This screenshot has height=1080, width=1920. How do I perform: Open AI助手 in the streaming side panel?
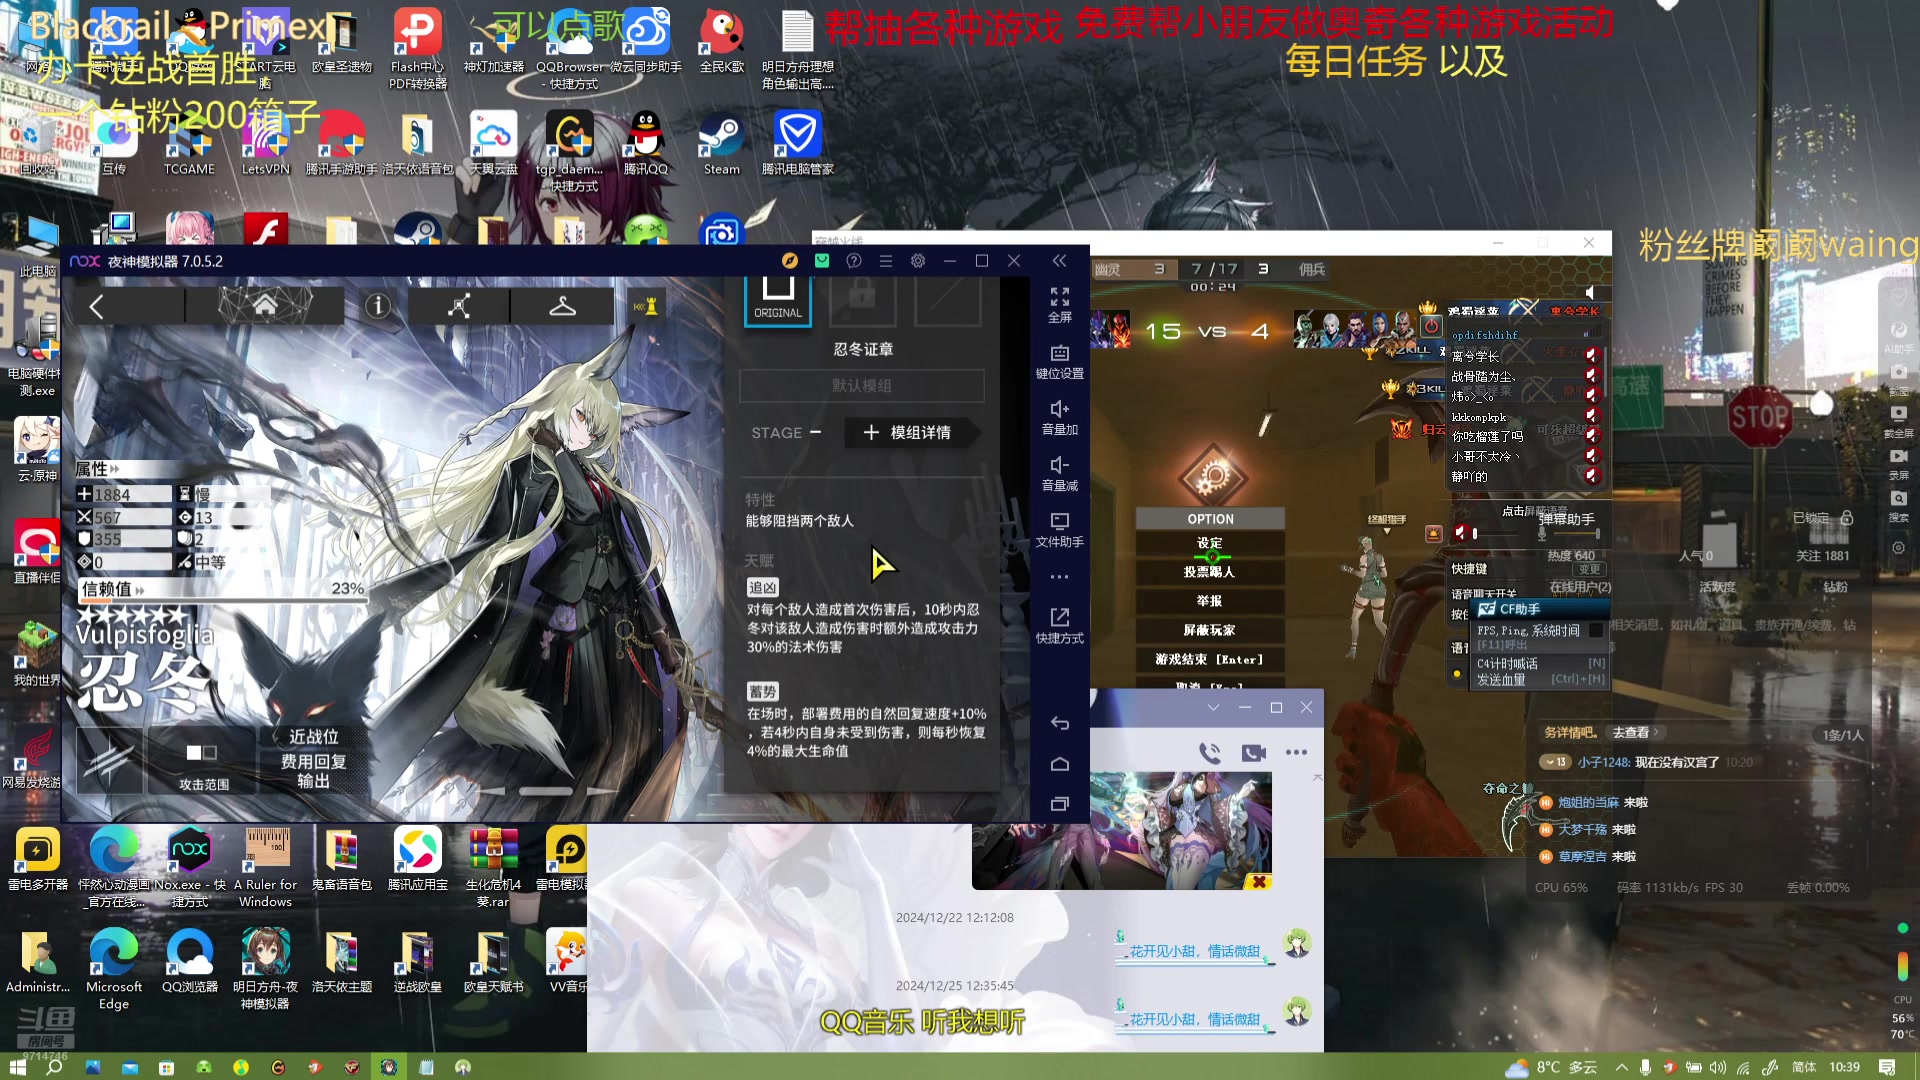(x=1898, y=336)
